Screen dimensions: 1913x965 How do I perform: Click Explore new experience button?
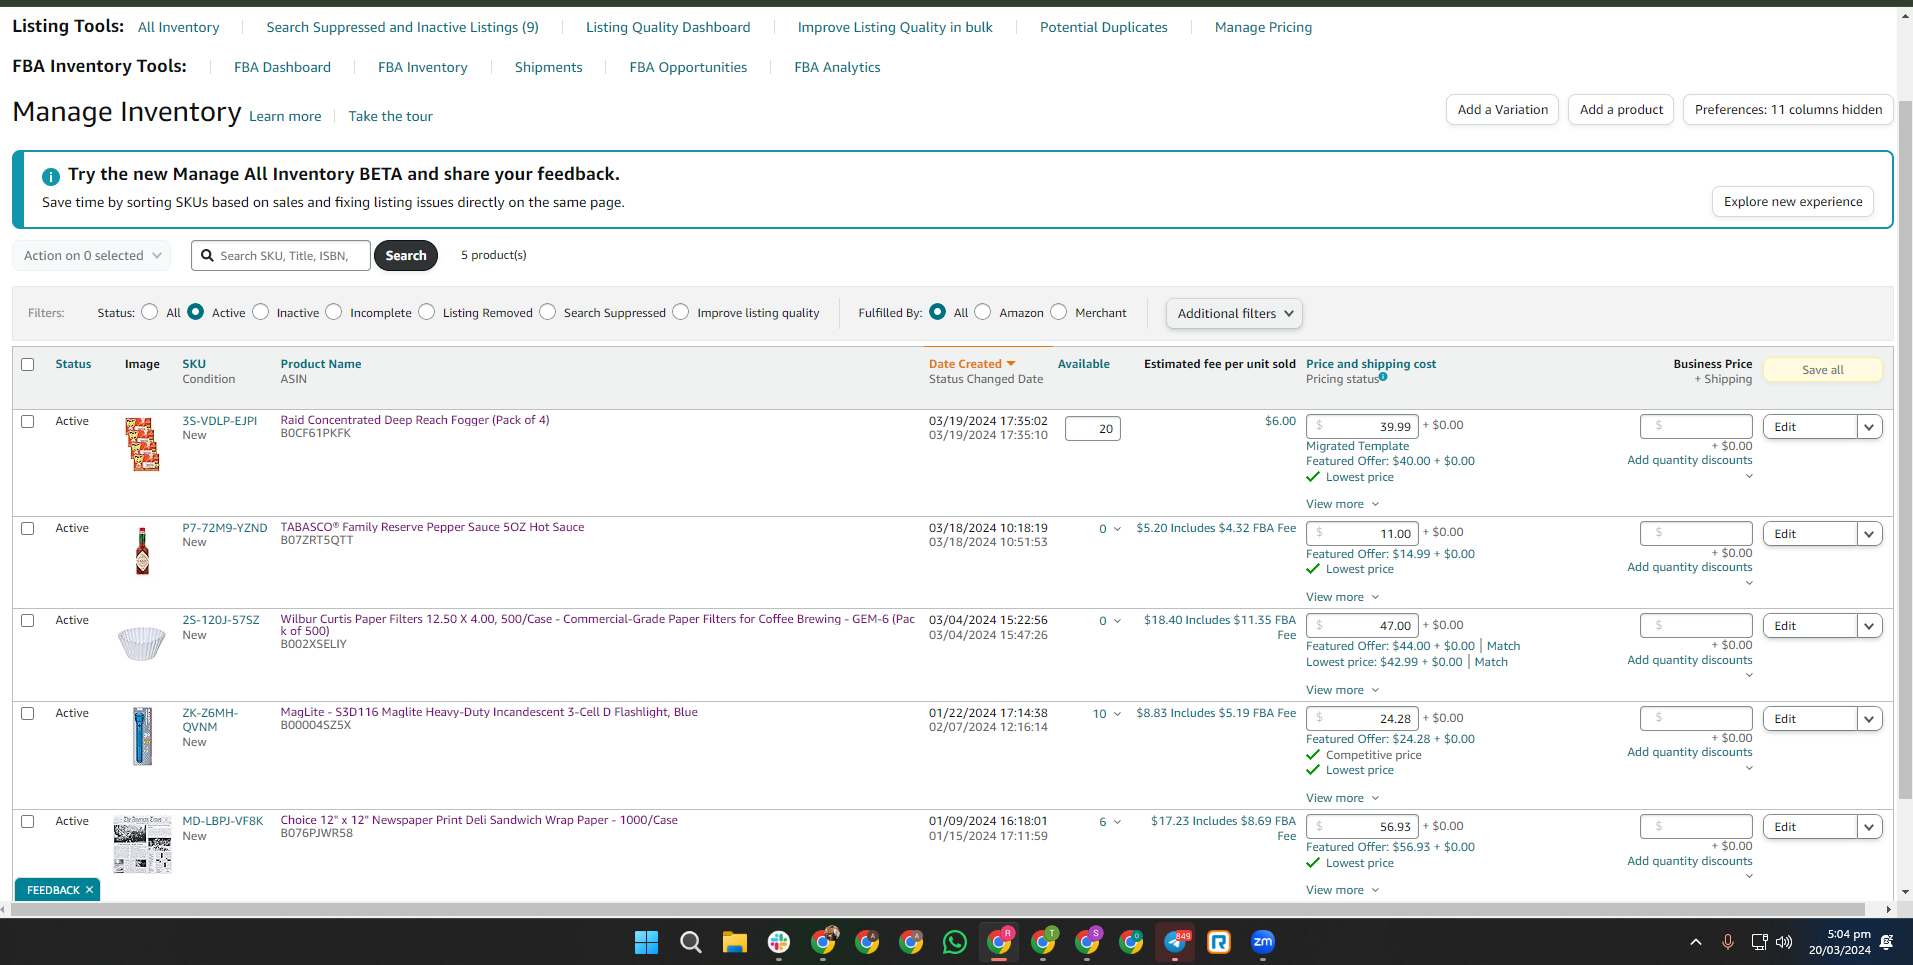pyautogui.click(x=1793, y=202)
